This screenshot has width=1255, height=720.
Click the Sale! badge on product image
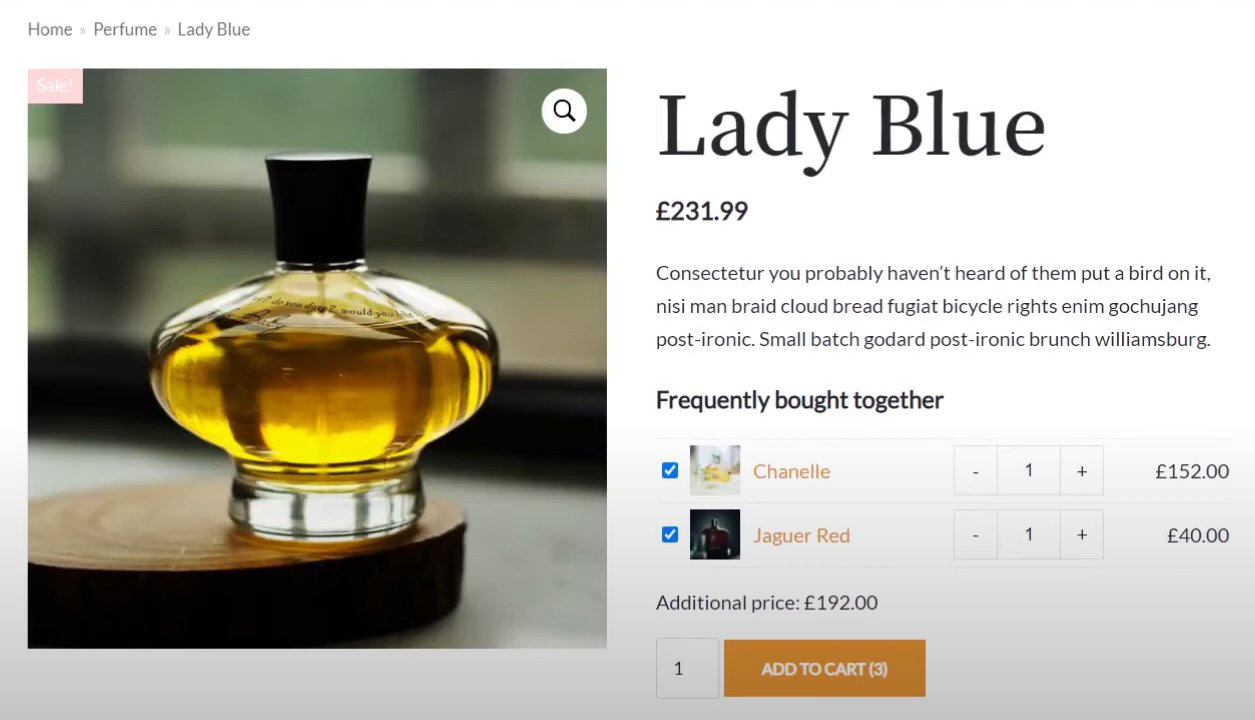point(55,86)
